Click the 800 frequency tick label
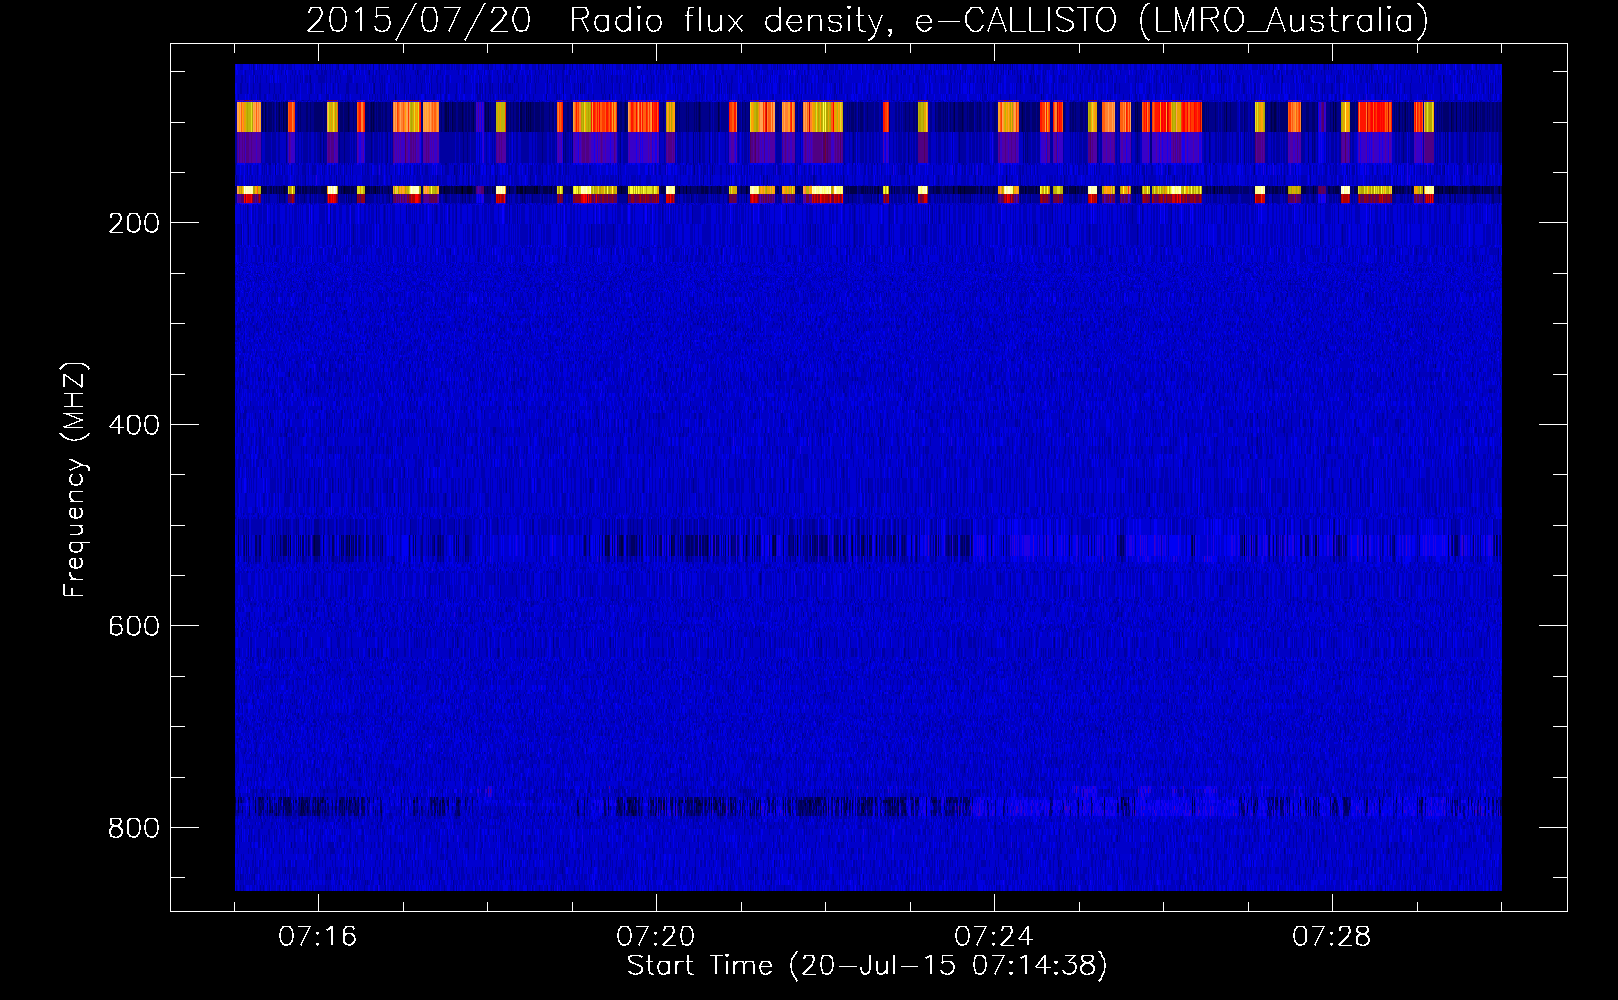The image size is (1618, 1000). pos(134,828)
